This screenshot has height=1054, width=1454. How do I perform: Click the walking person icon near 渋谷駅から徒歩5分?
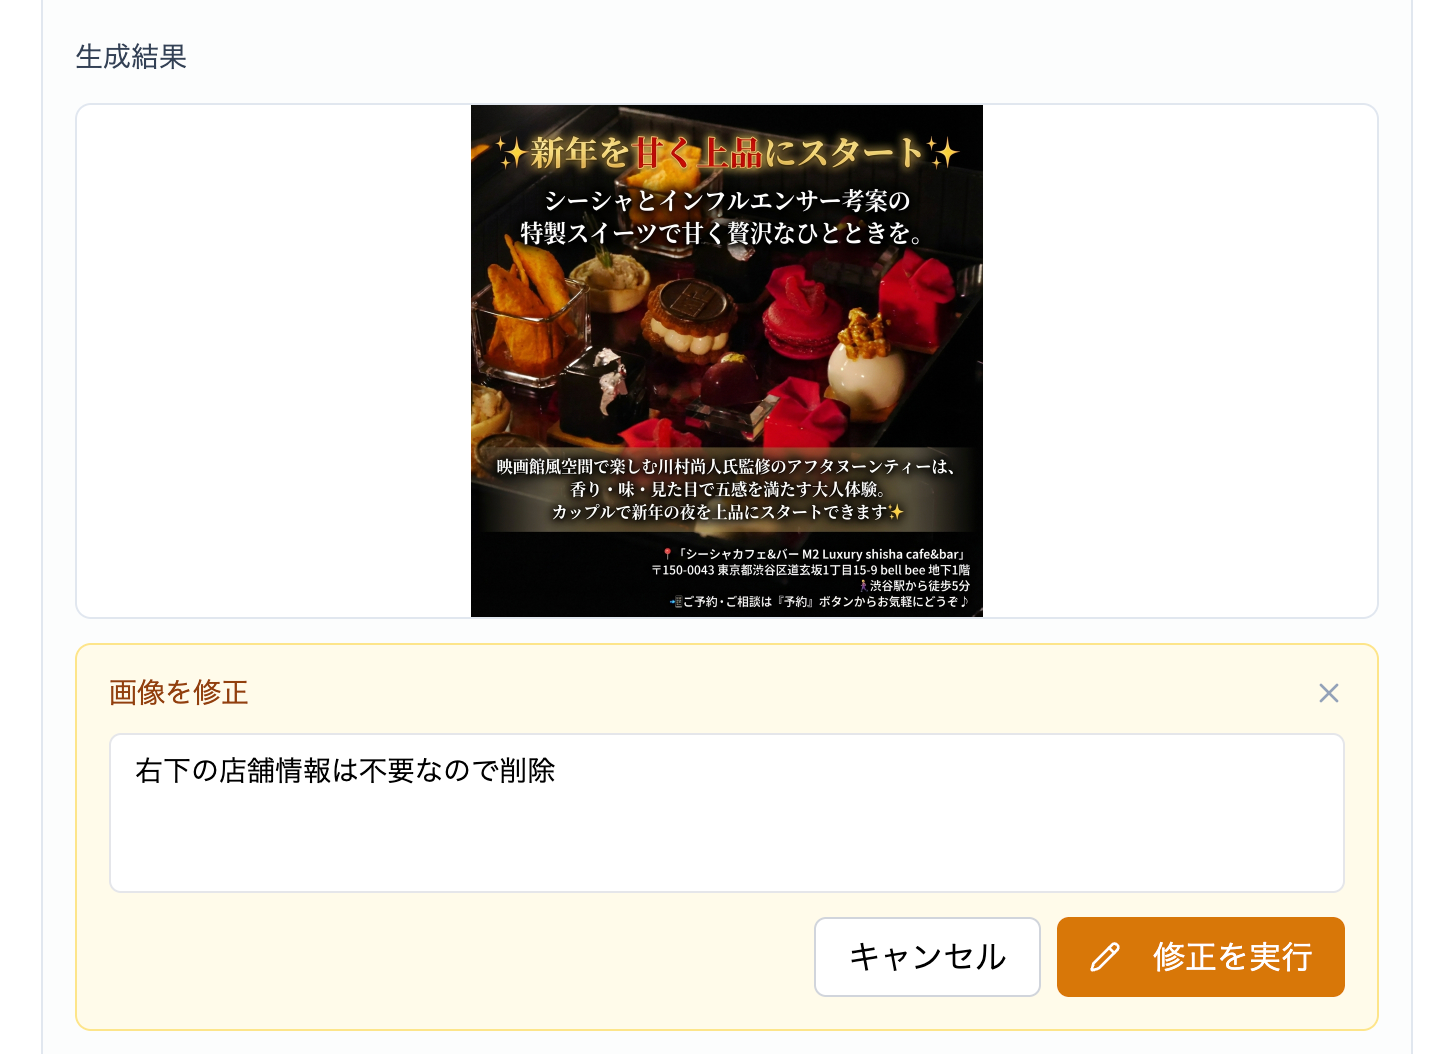coord(863,586)
